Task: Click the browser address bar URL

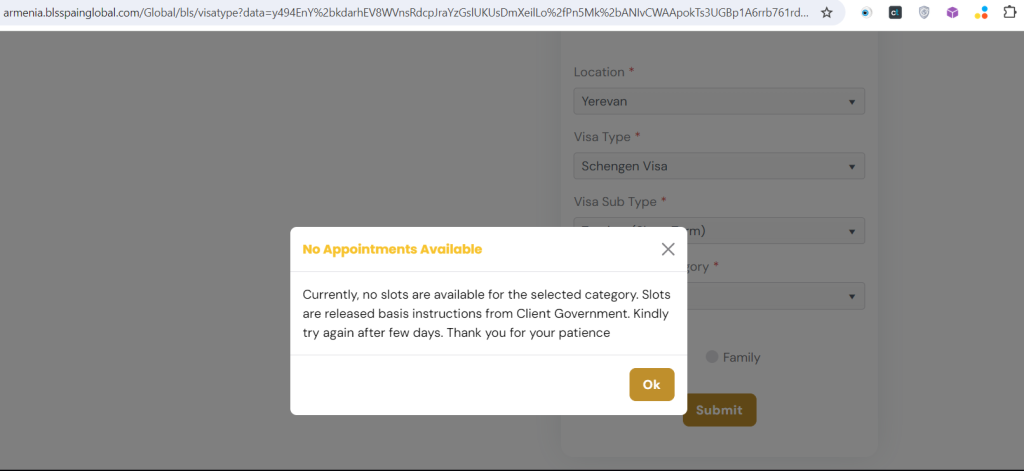Action: [406, 12]
